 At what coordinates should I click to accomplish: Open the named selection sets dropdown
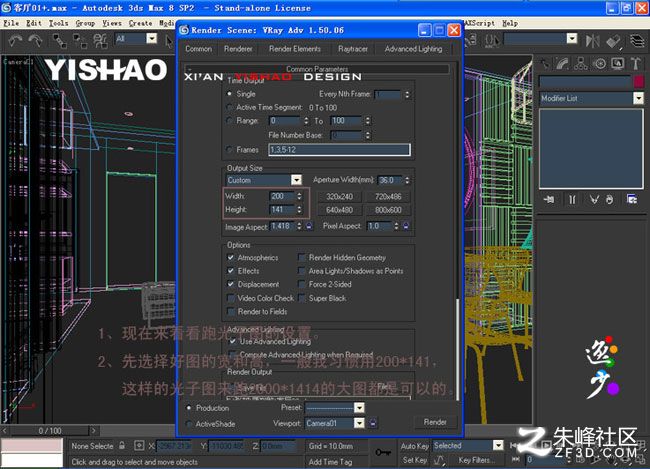coord(572,39)
